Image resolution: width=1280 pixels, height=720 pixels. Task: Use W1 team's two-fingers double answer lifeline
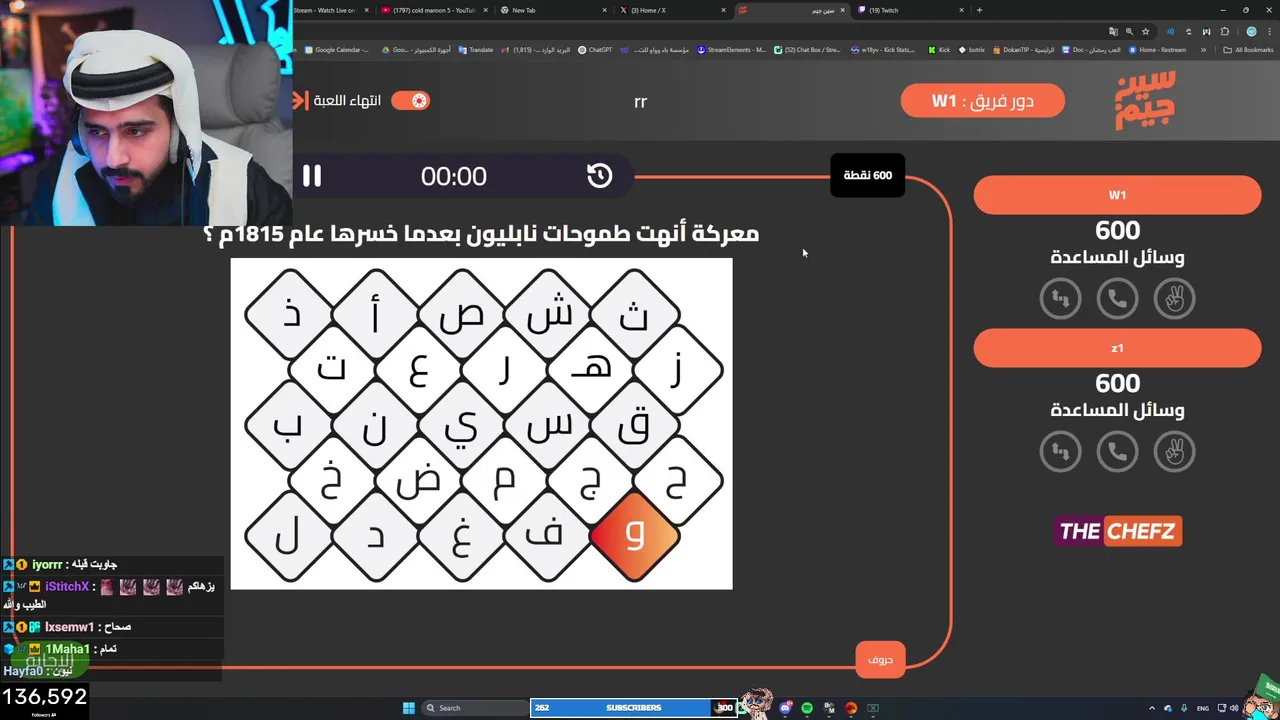[x=1174, y=298]
